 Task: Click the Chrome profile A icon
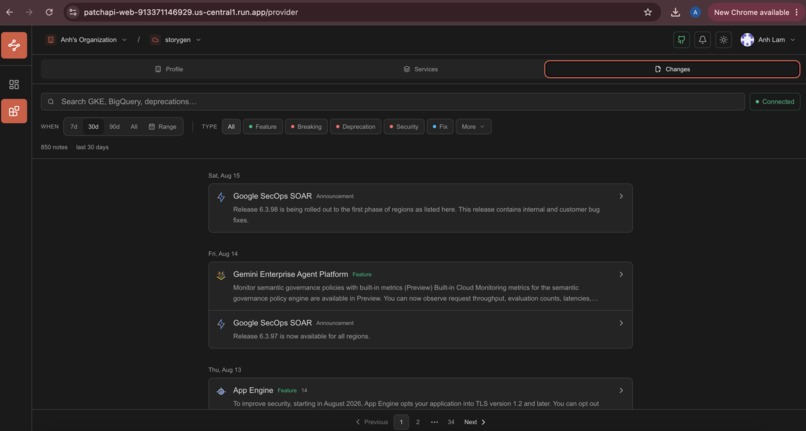[x=695, y=12]
